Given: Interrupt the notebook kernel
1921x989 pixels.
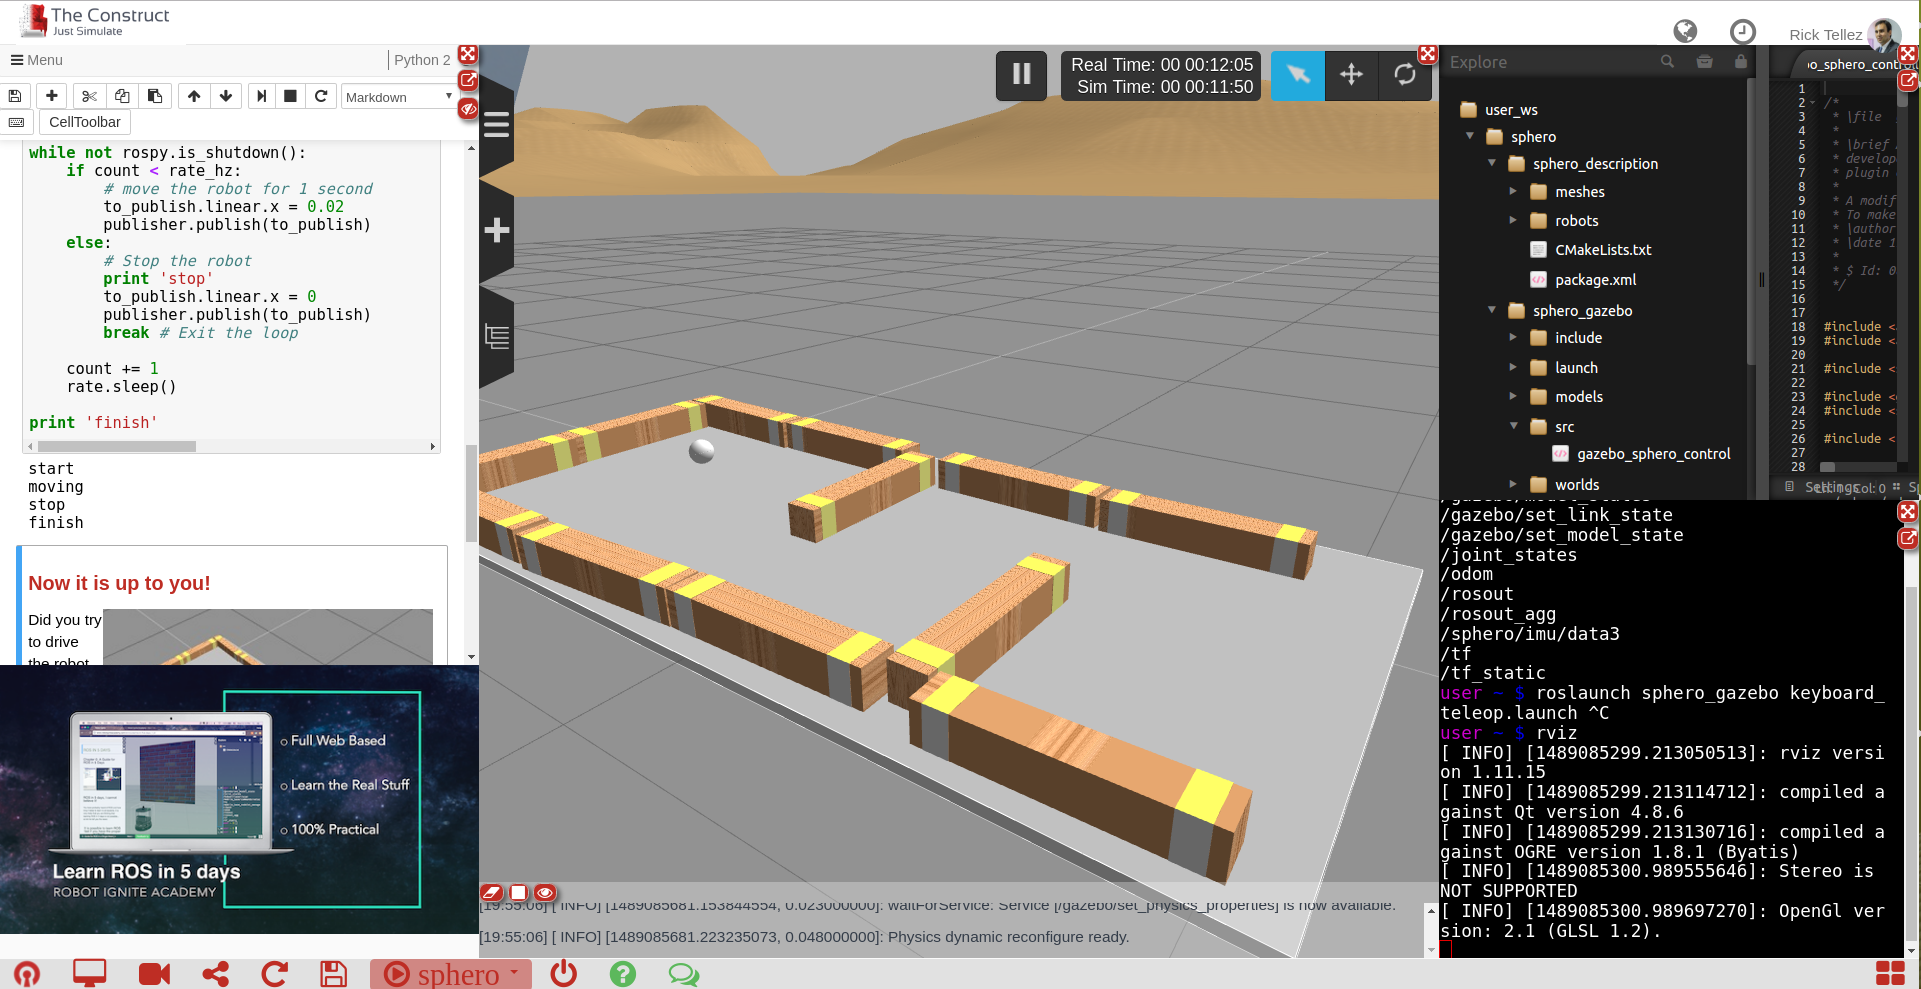Looking at the screenshot, I should 290,96.
